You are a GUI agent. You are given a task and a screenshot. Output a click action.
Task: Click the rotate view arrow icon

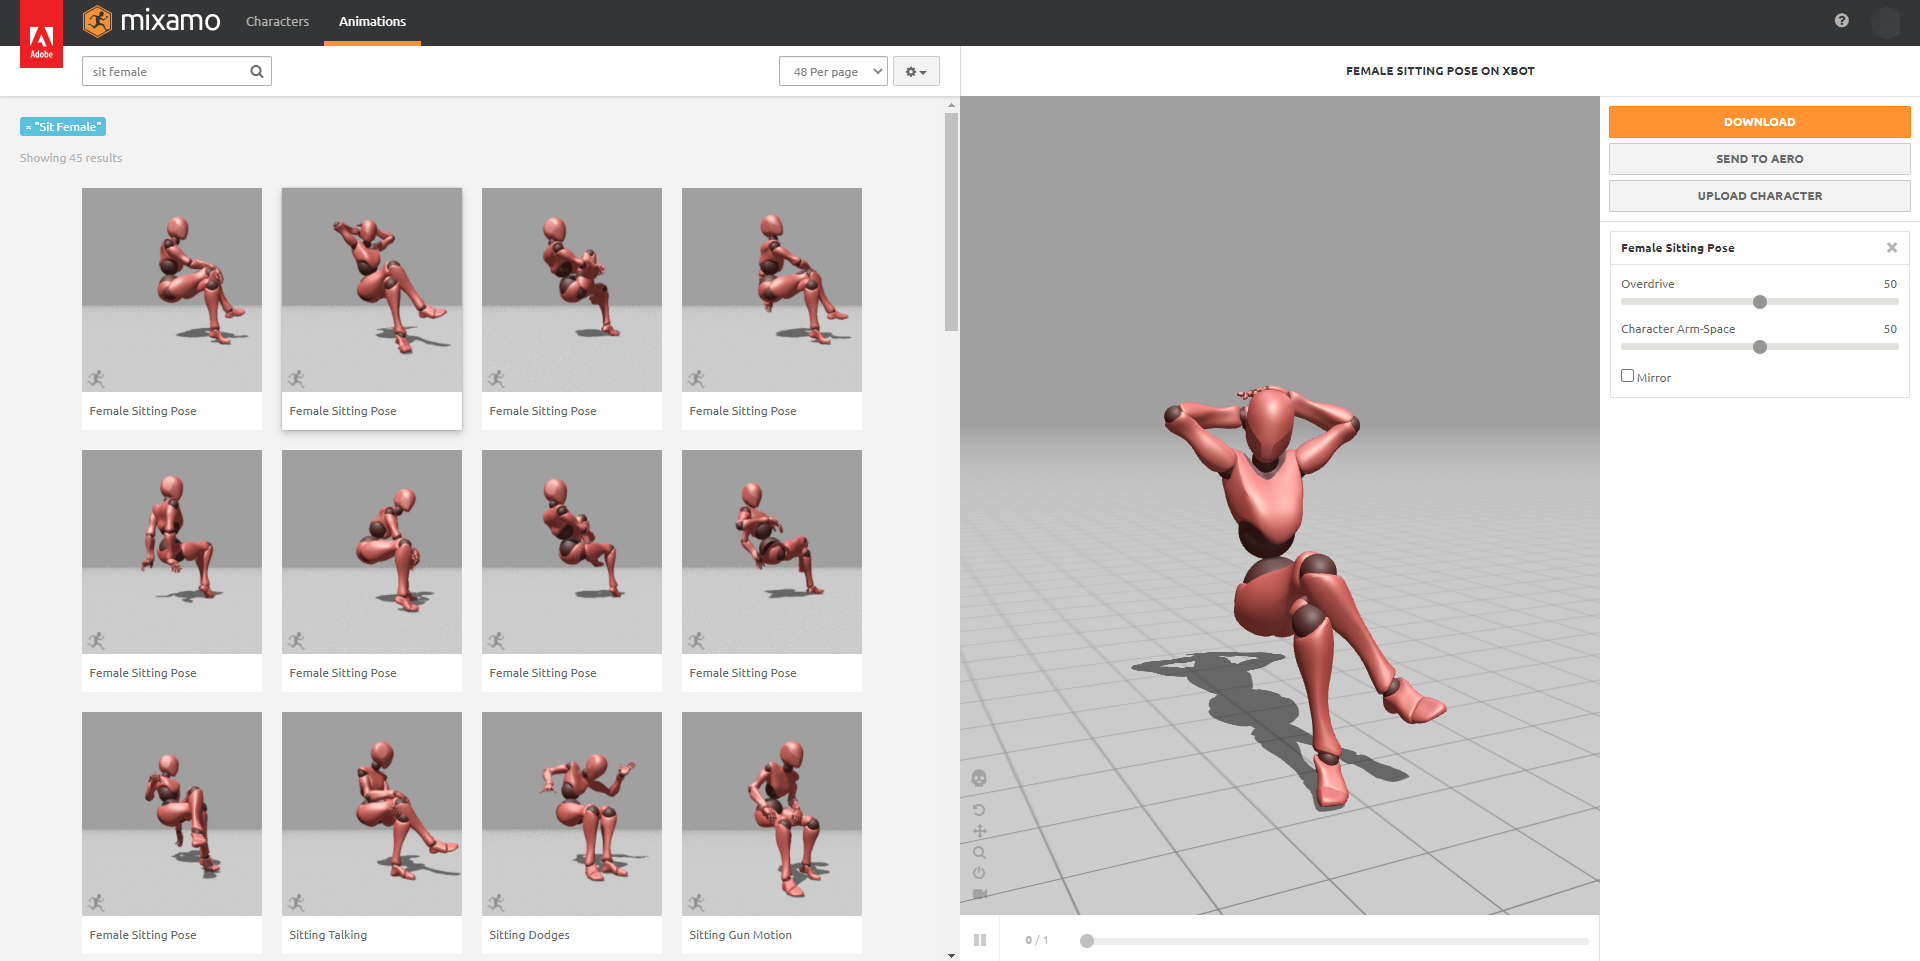tap(979, 810)
